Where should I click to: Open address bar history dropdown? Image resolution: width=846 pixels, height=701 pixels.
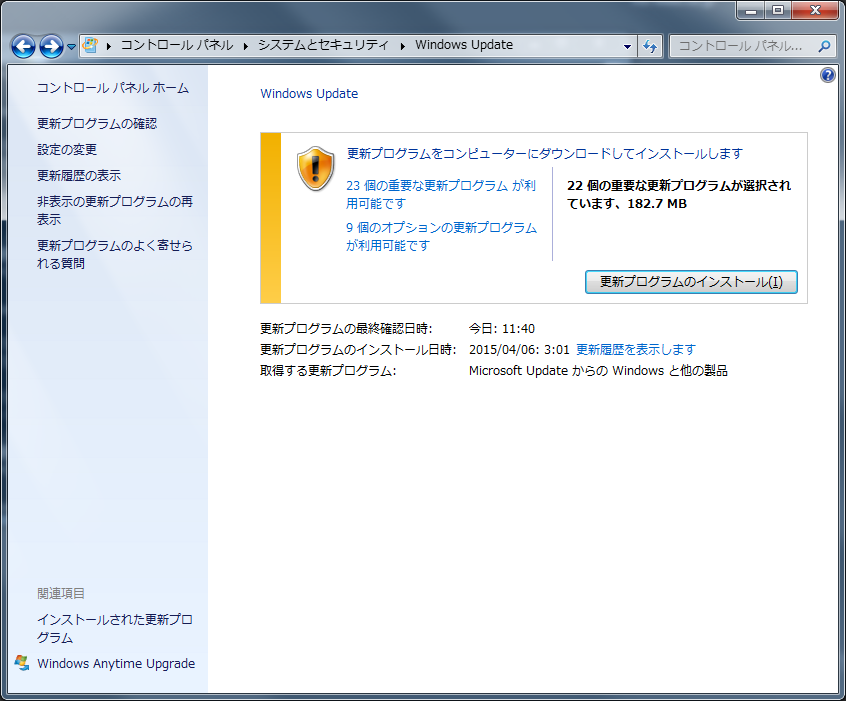(627, 46)
